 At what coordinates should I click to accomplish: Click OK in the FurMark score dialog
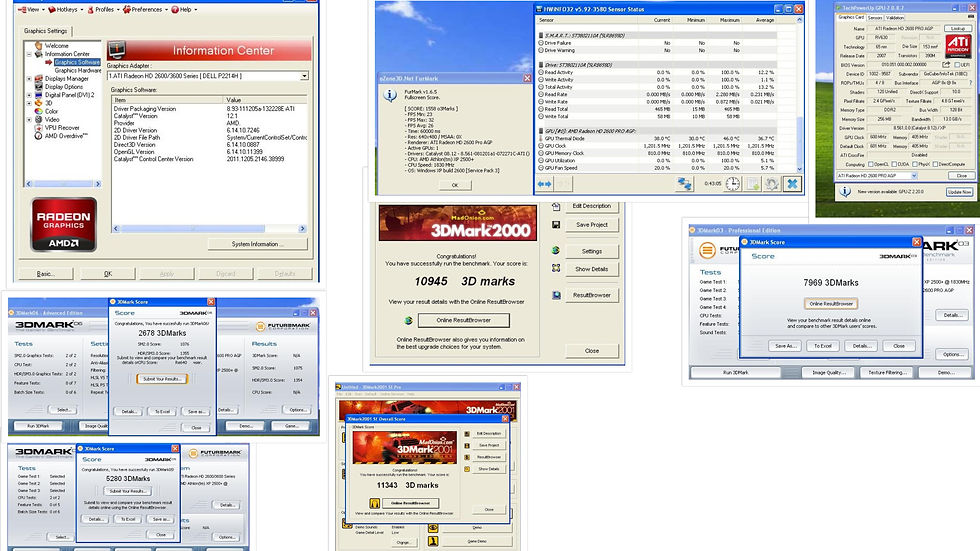click(454, 185)
